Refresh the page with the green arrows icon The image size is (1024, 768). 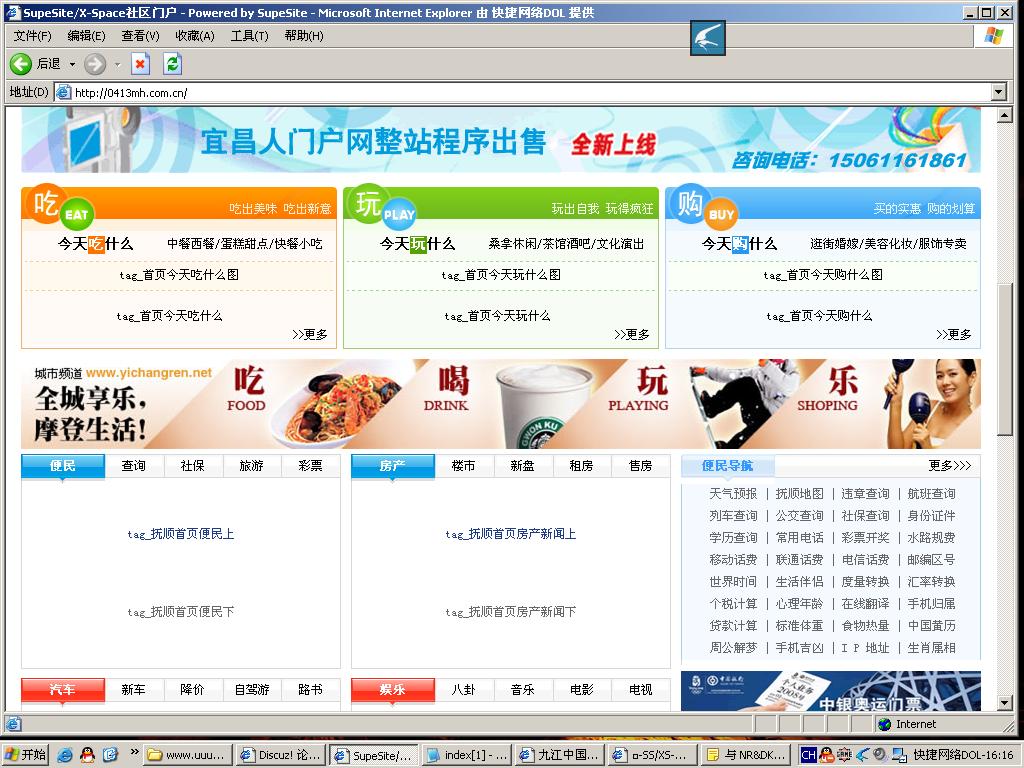click(x=172, y=64)
